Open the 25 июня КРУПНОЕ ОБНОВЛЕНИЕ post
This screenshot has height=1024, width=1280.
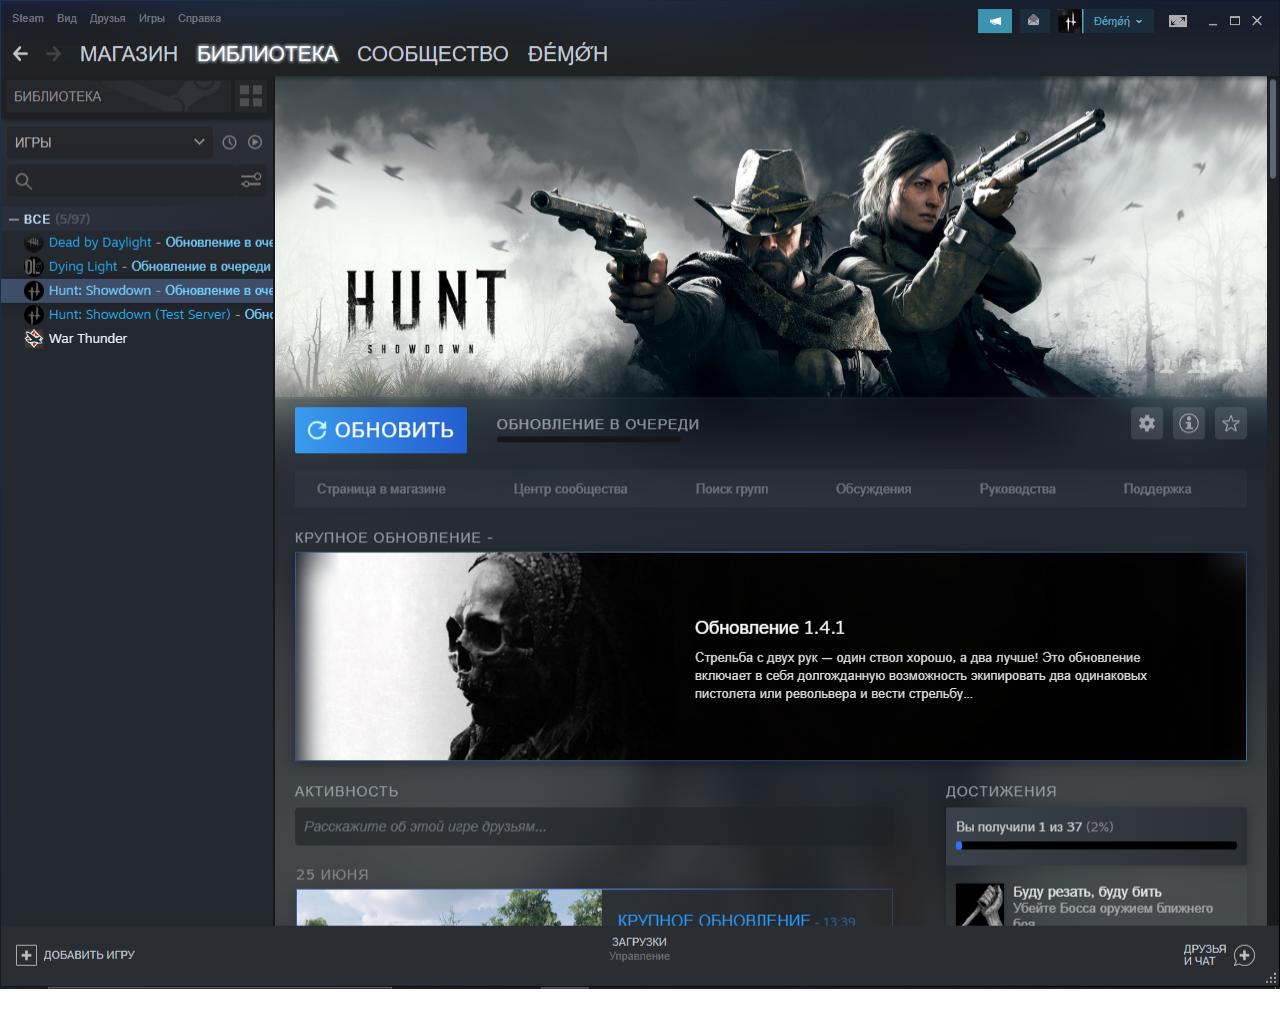pos(594,908)
